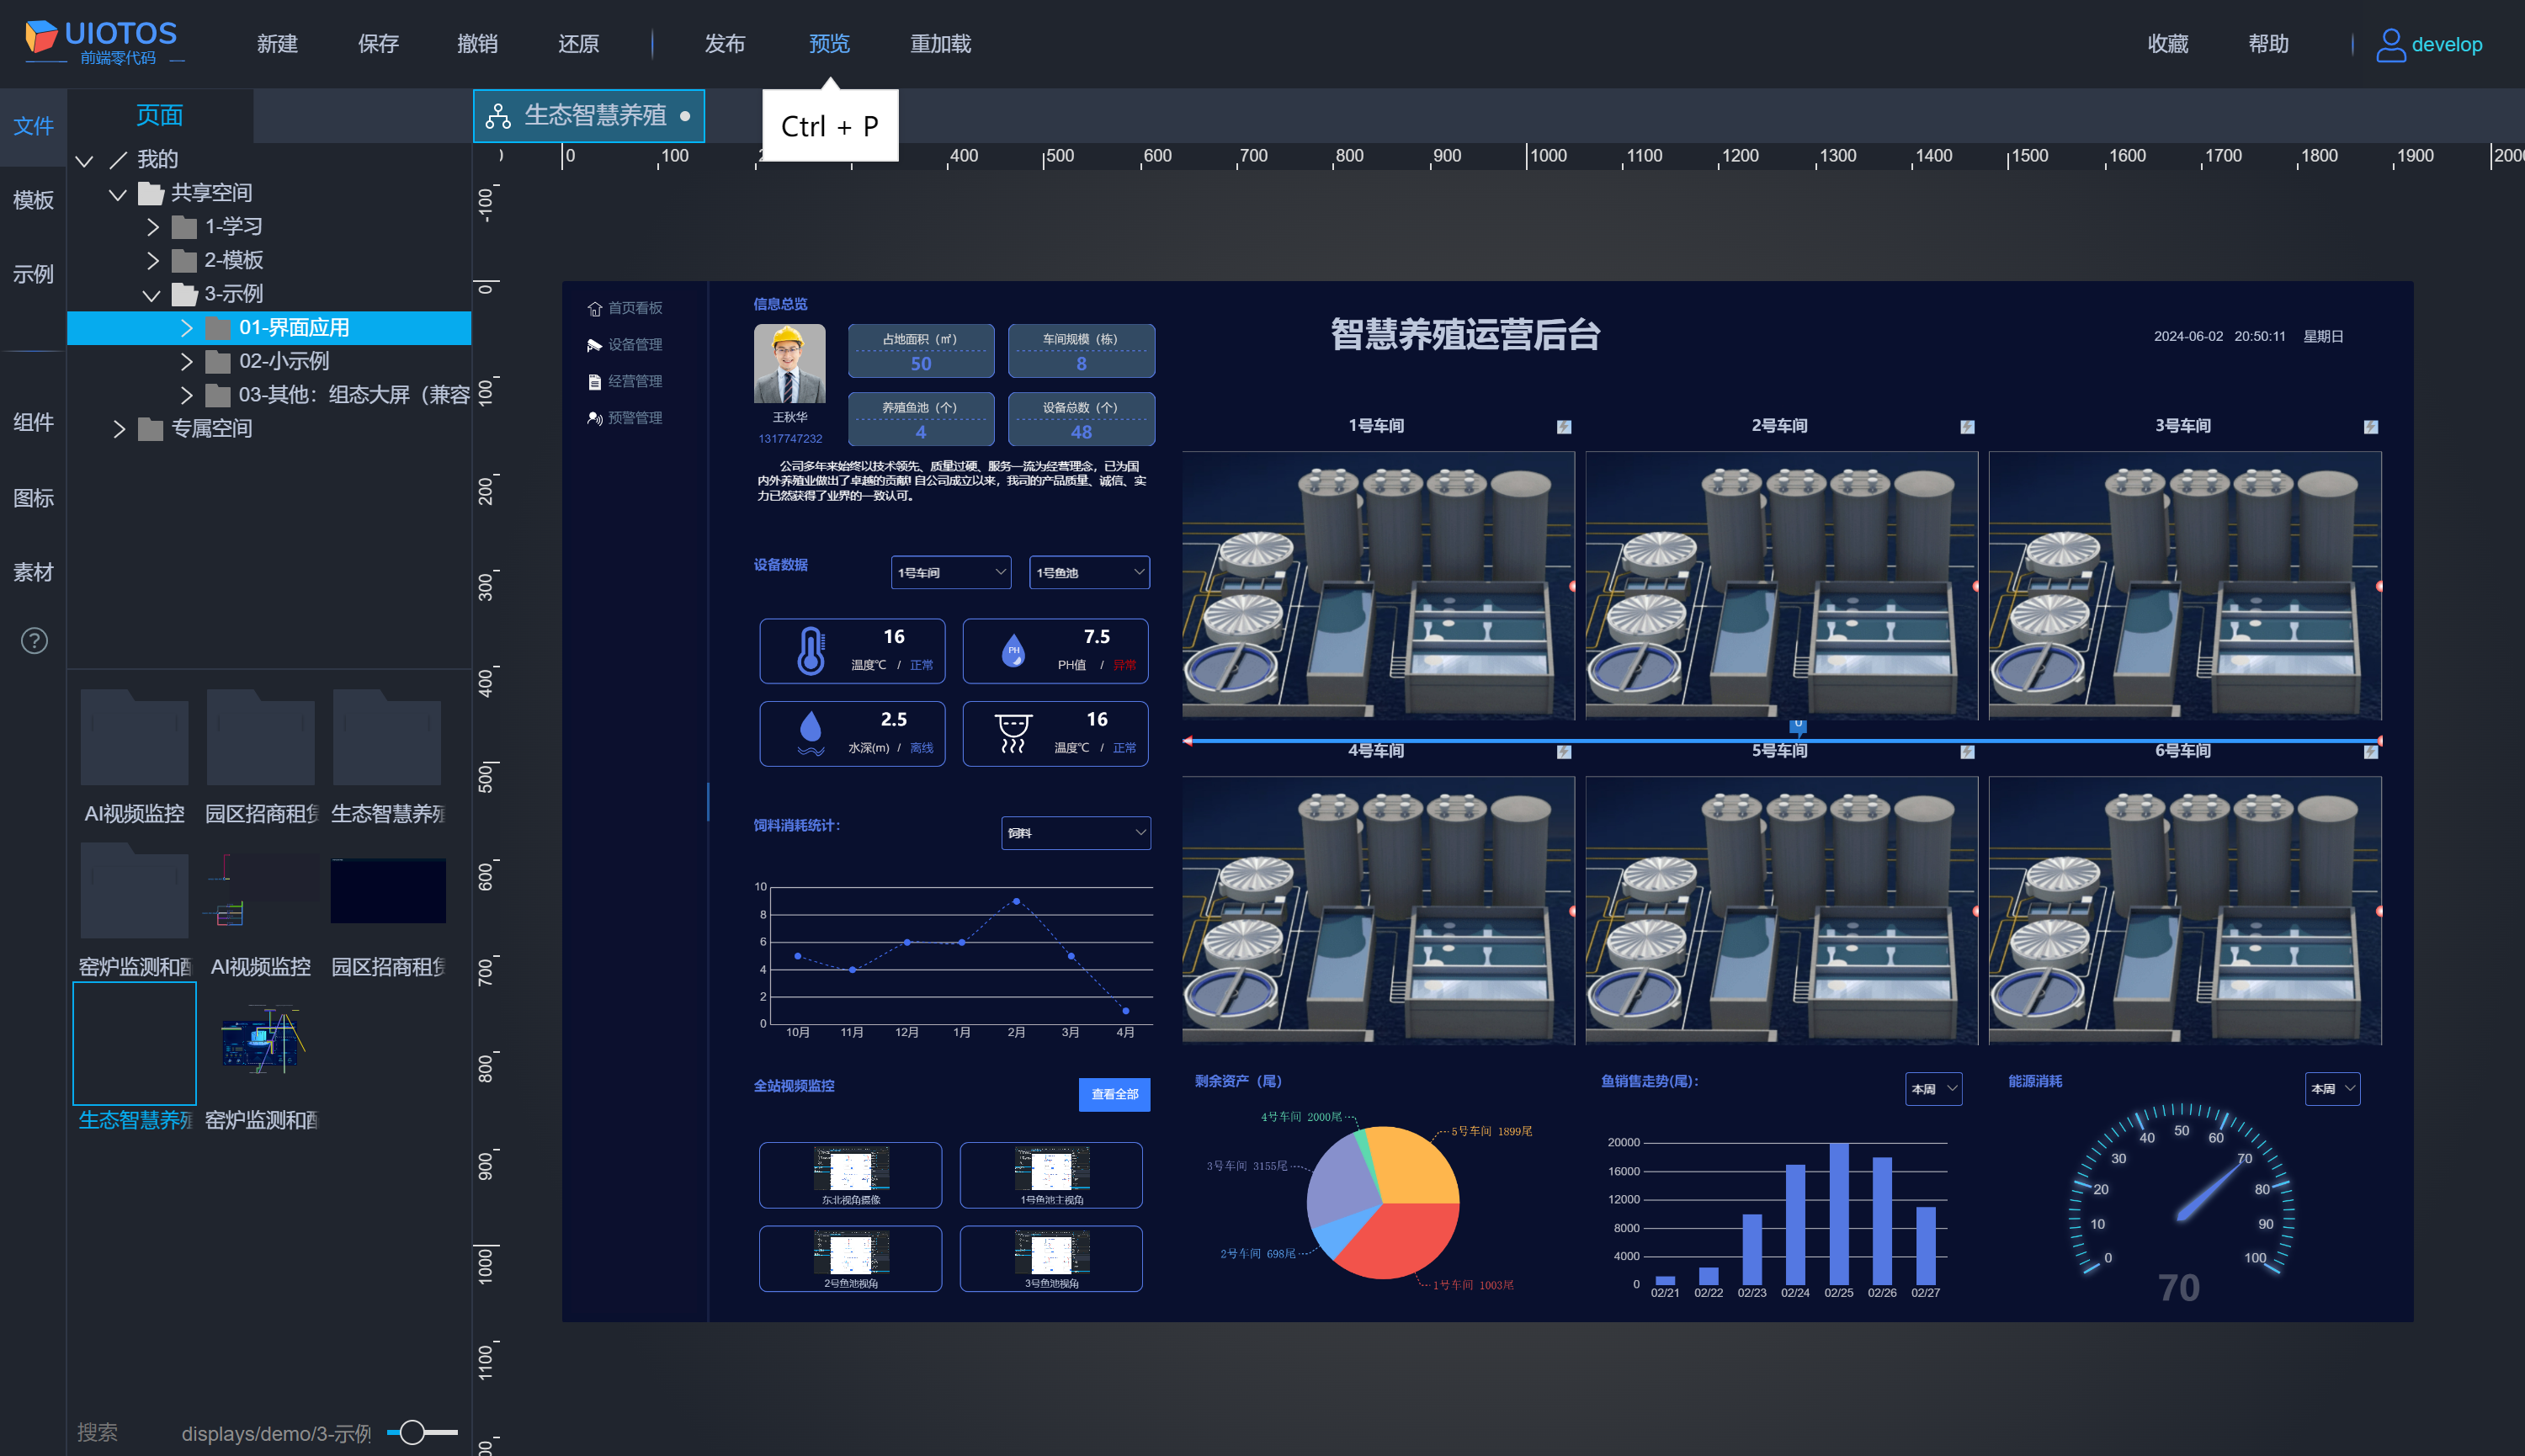Adjust the thumbnail size slider
The image size is (2525, 1456).
point(412,1432)
